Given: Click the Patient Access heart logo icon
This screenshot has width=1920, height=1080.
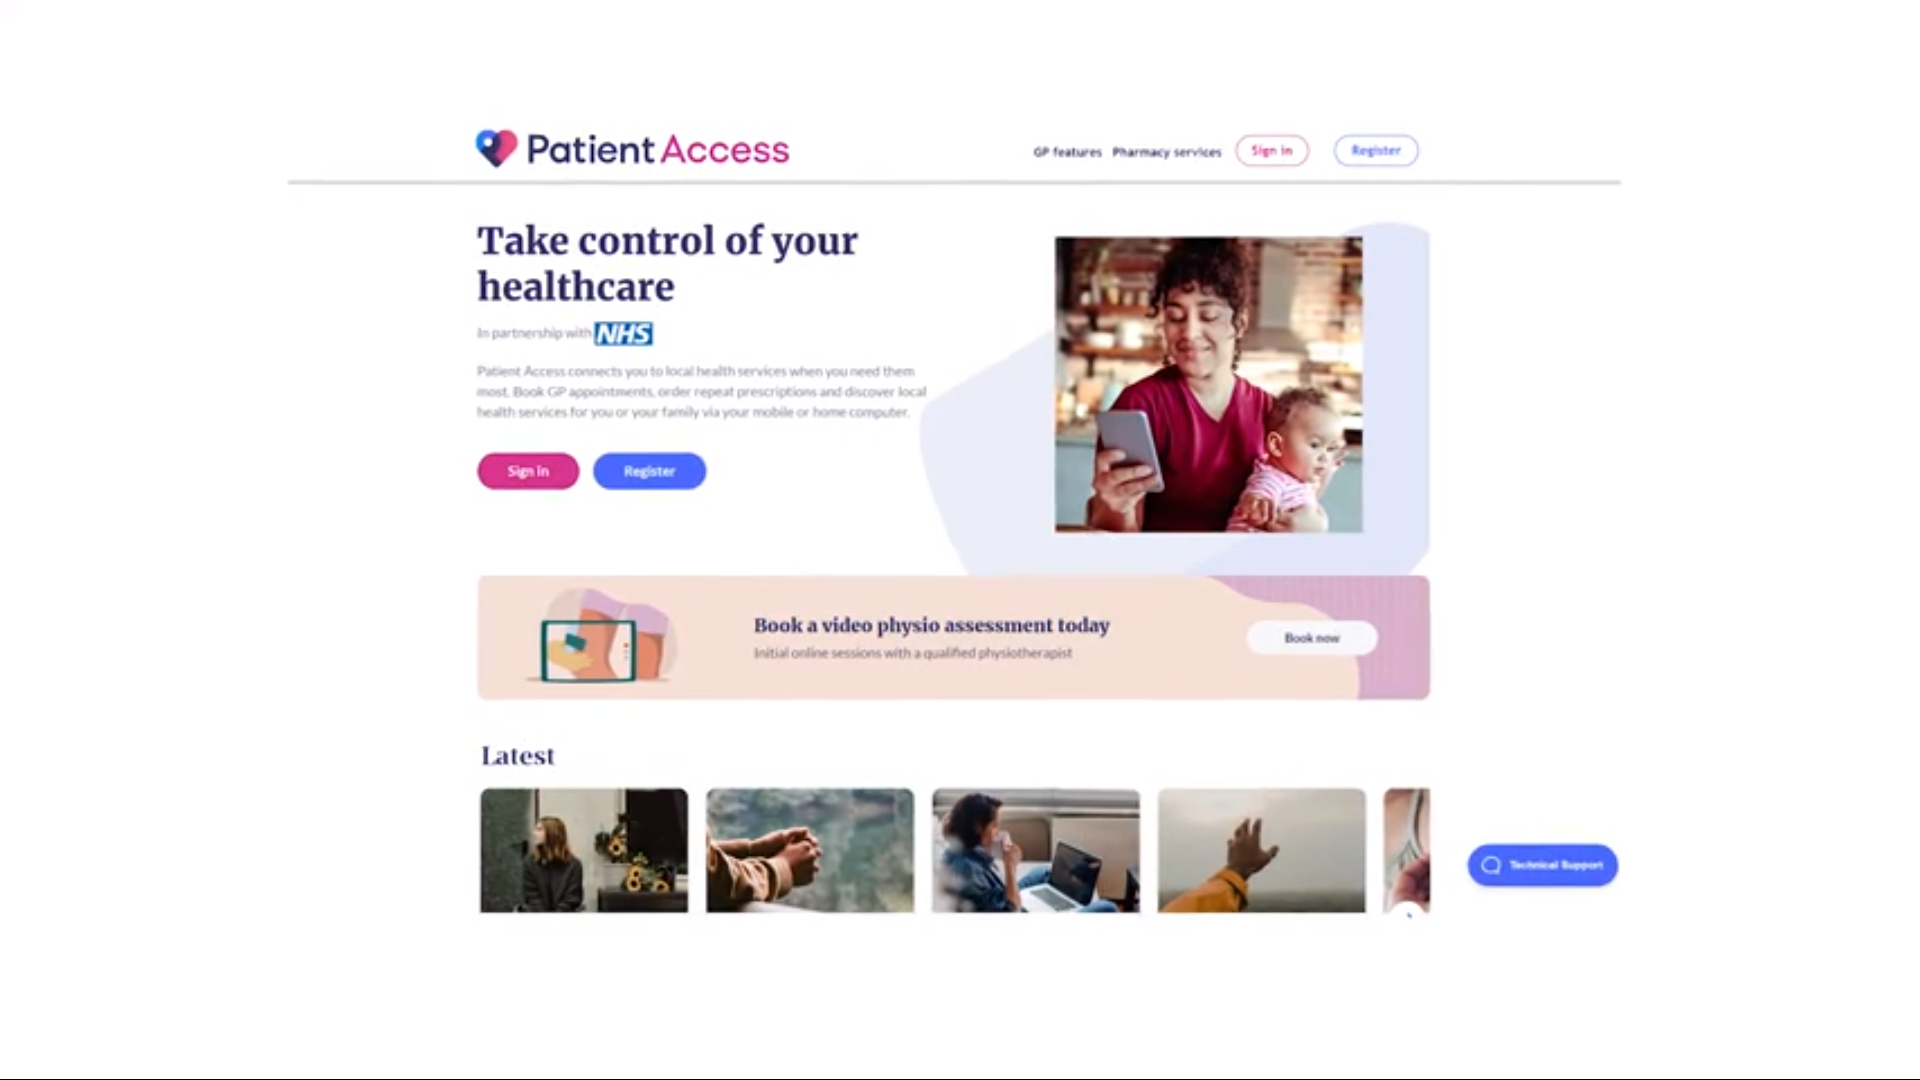Looking at the screenshot, I should (x=496, y=149).
